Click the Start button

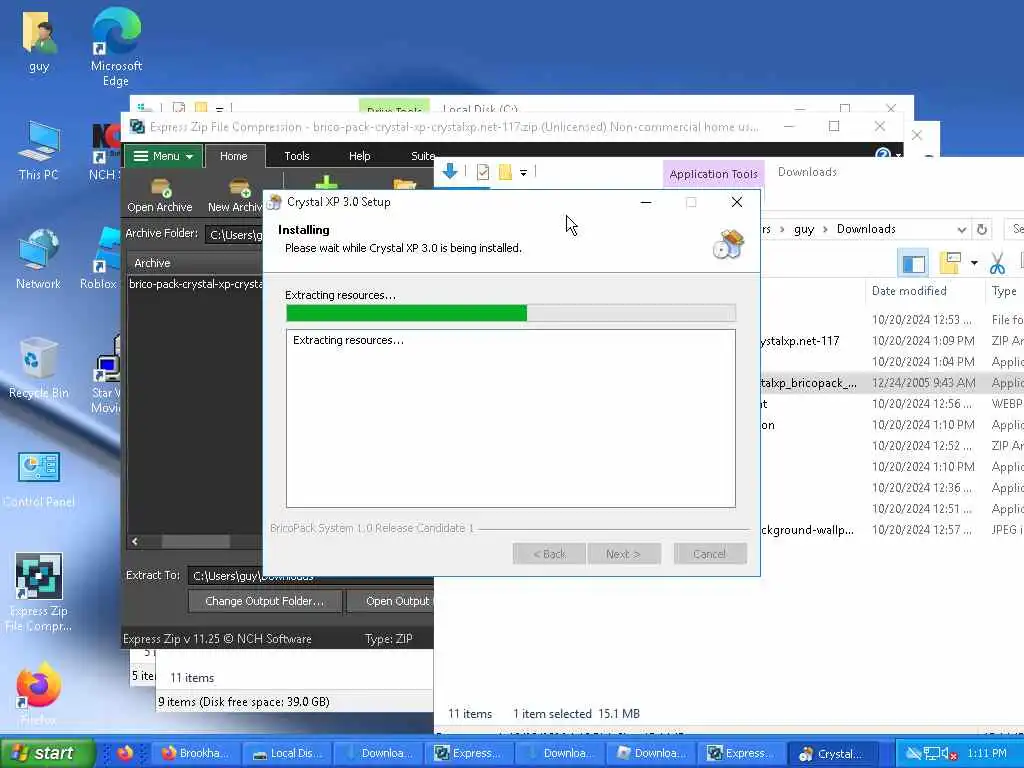coord(47,753)
